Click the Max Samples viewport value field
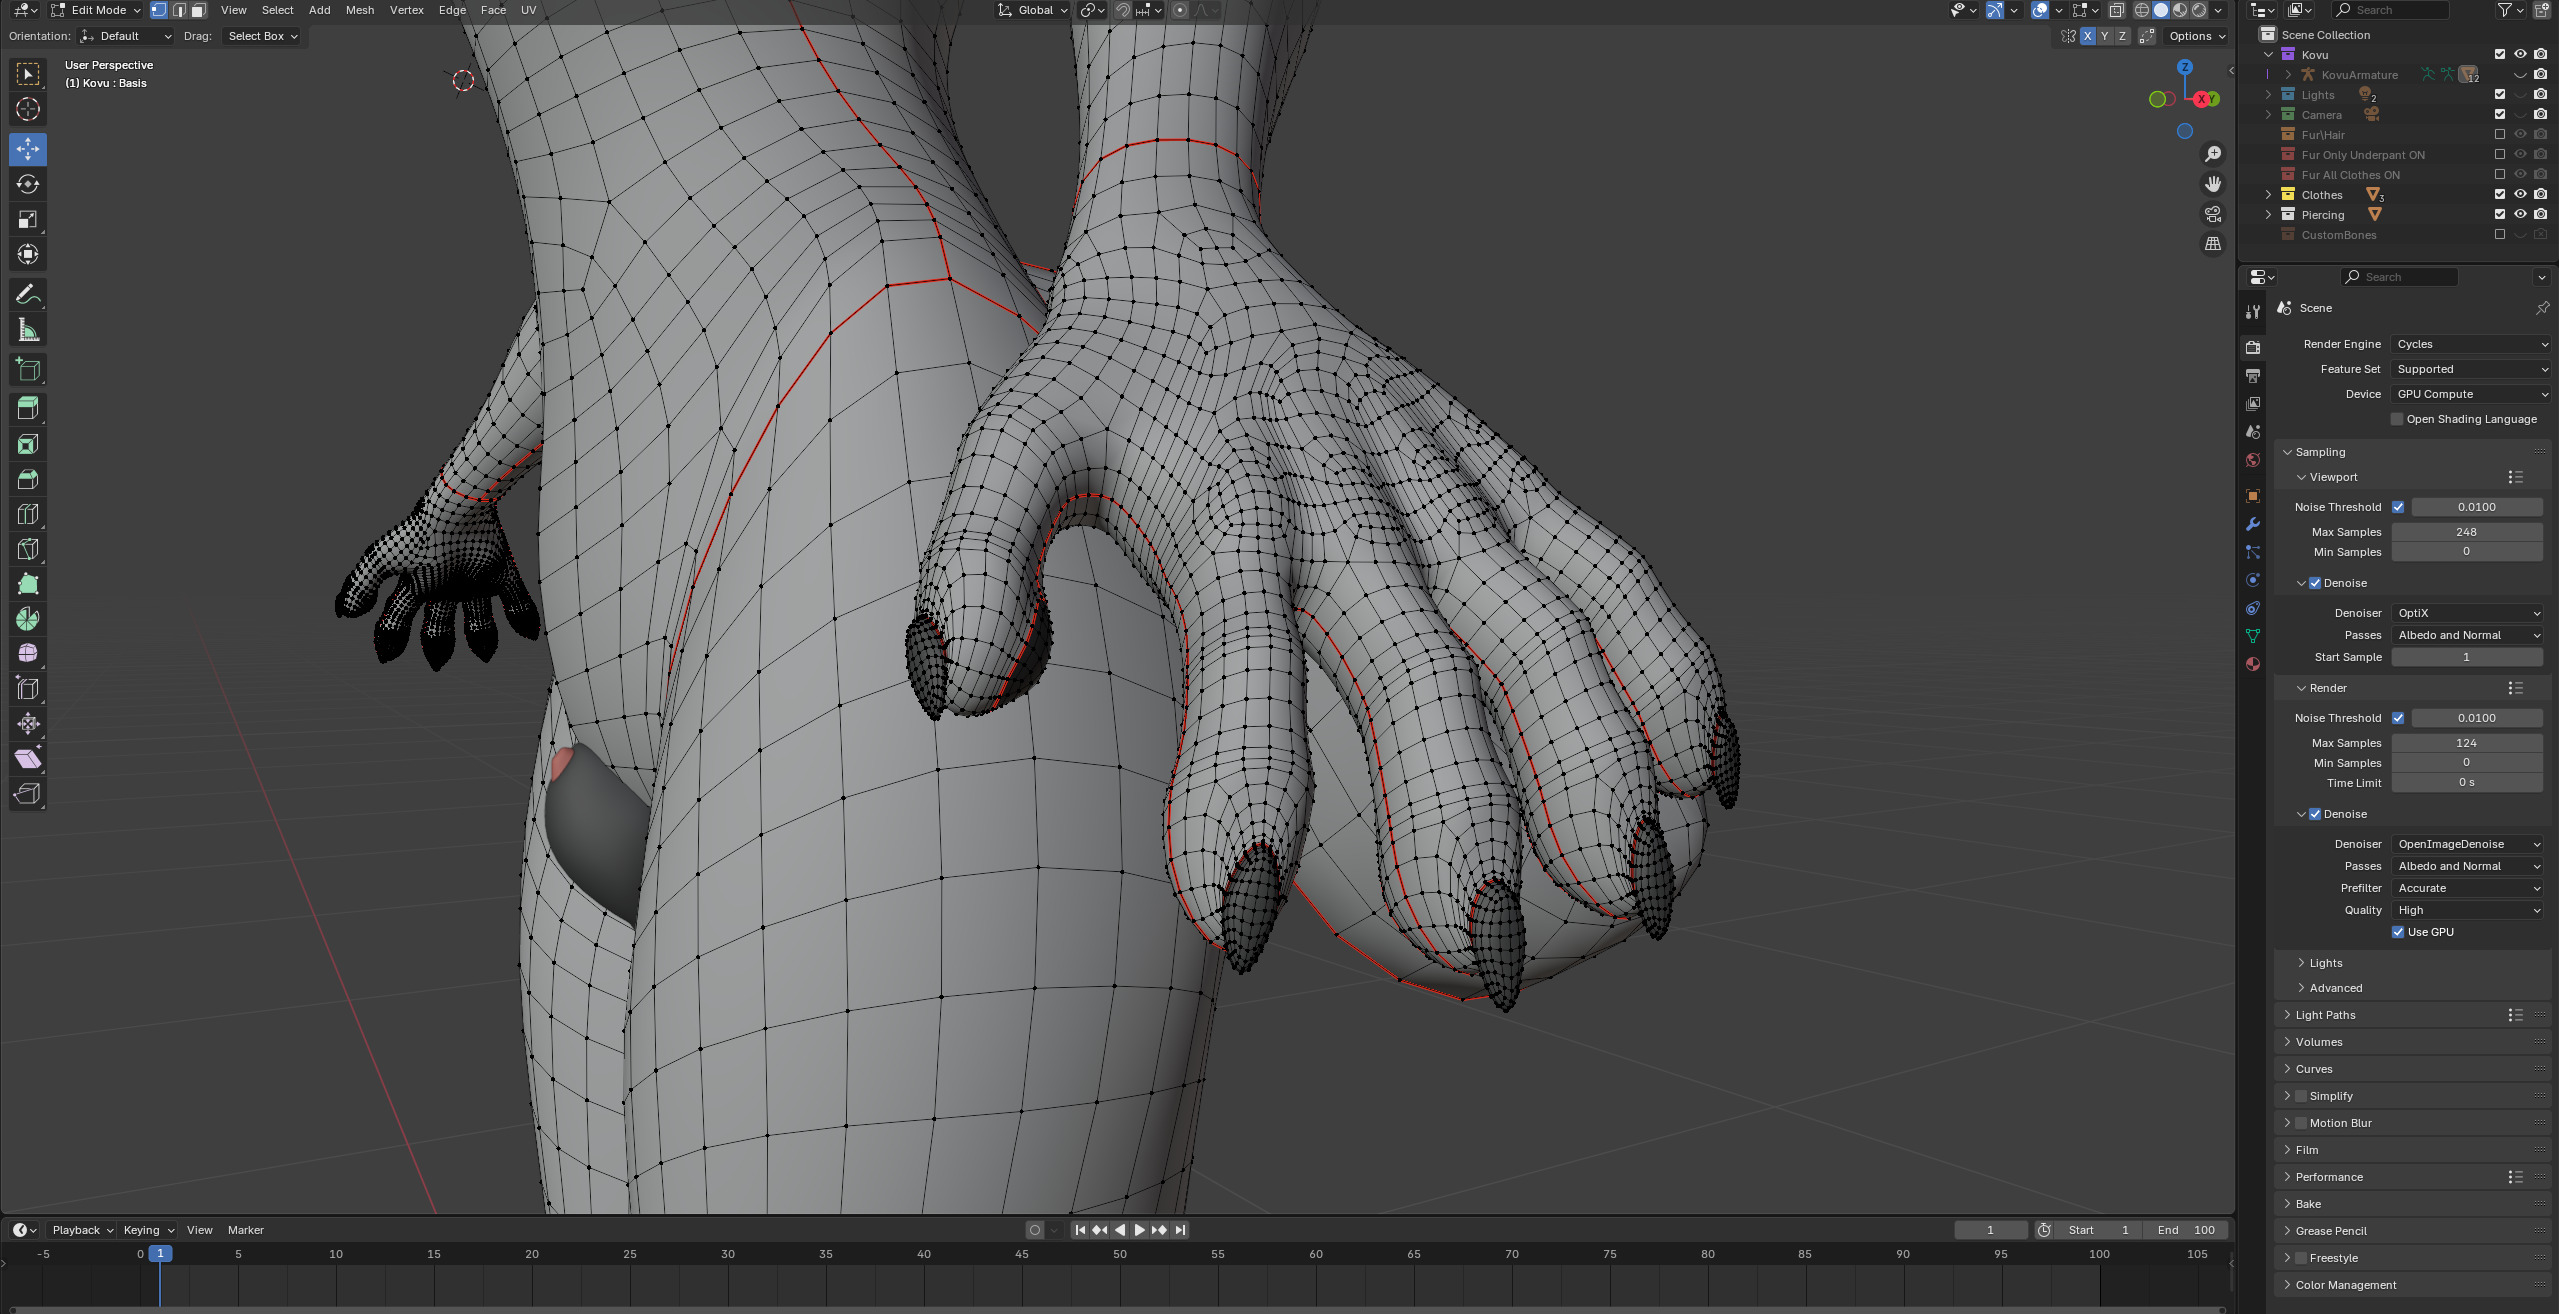Image resolution: width=2559 pixels, height=1314 pixels. [2466, 532]
